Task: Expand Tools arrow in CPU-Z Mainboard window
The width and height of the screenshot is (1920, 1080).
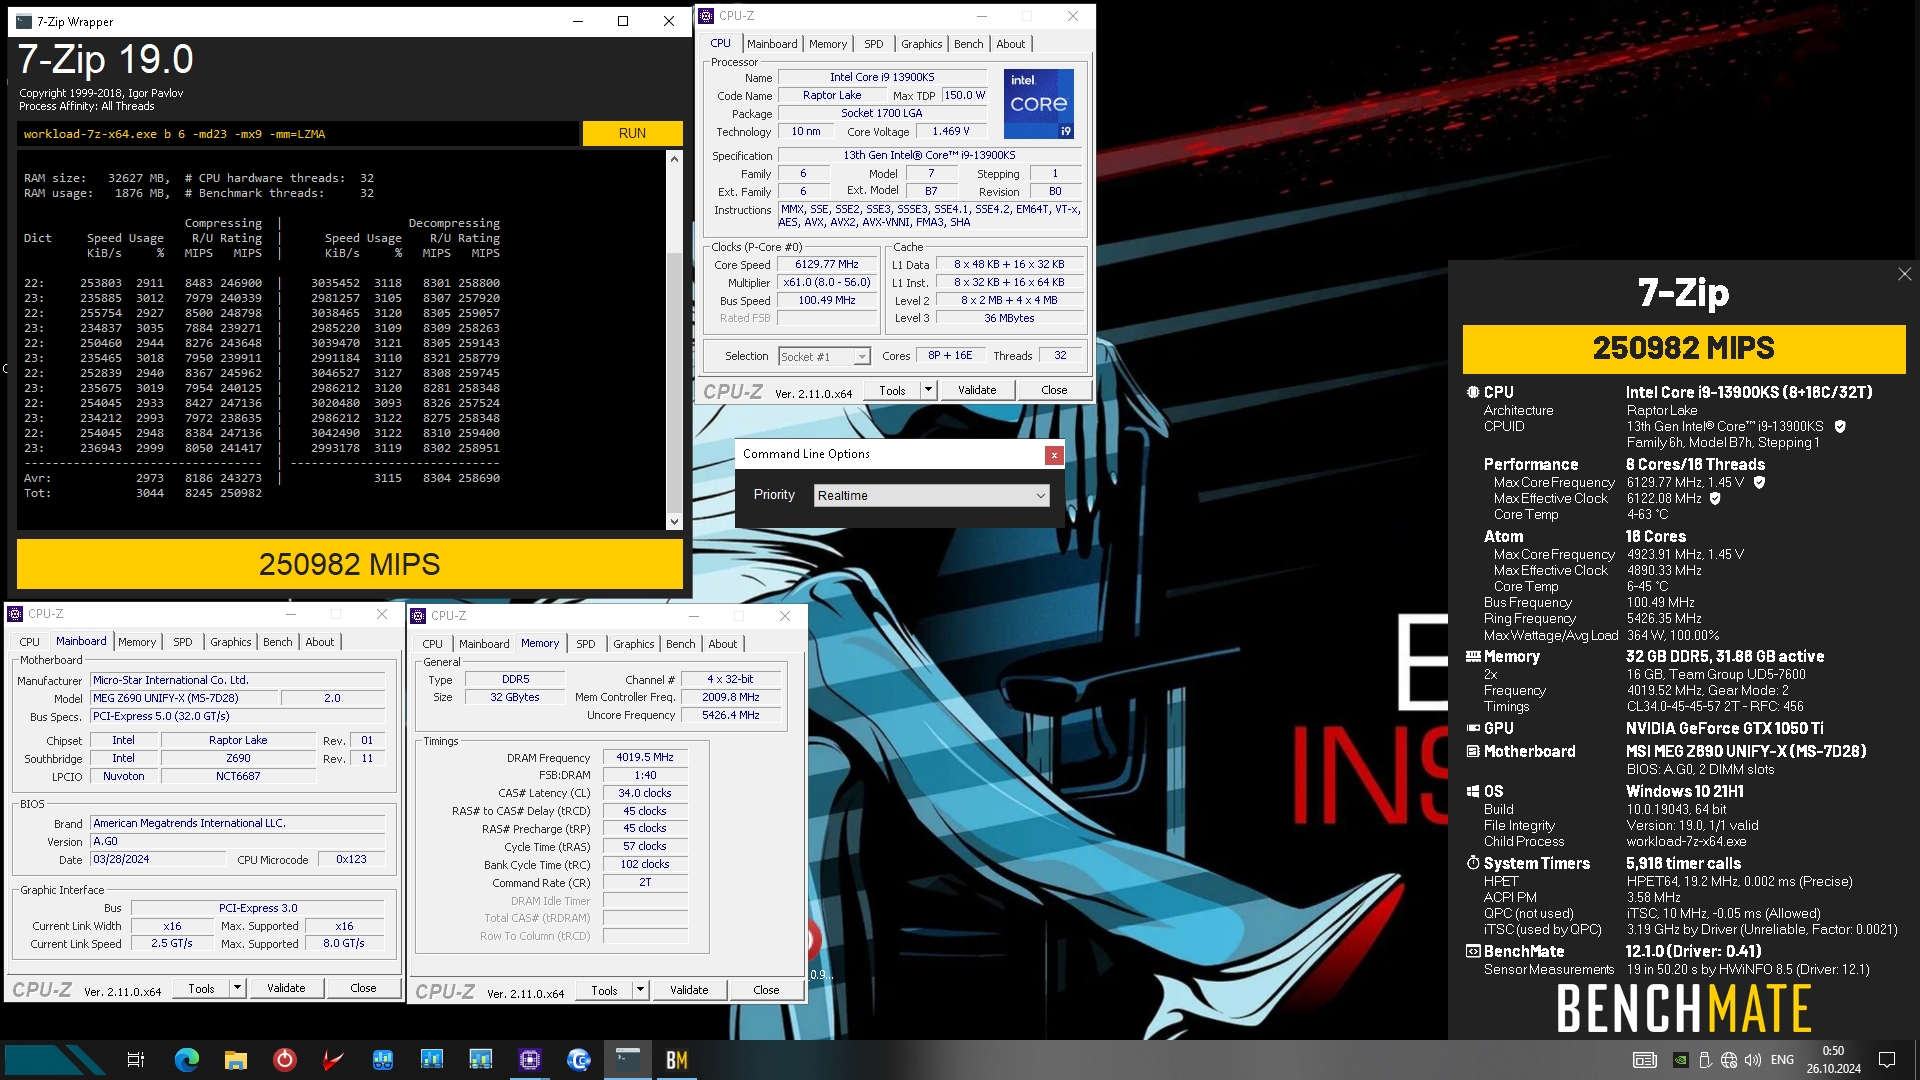Action: (x=237, y=988)
